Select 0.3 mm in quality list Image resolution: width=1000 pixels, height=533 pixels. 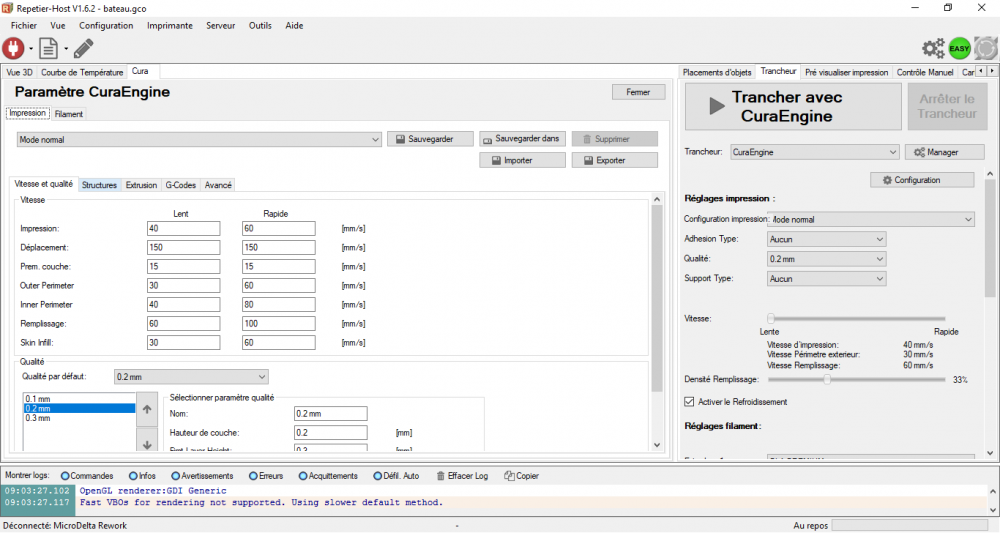click(79, 418)
